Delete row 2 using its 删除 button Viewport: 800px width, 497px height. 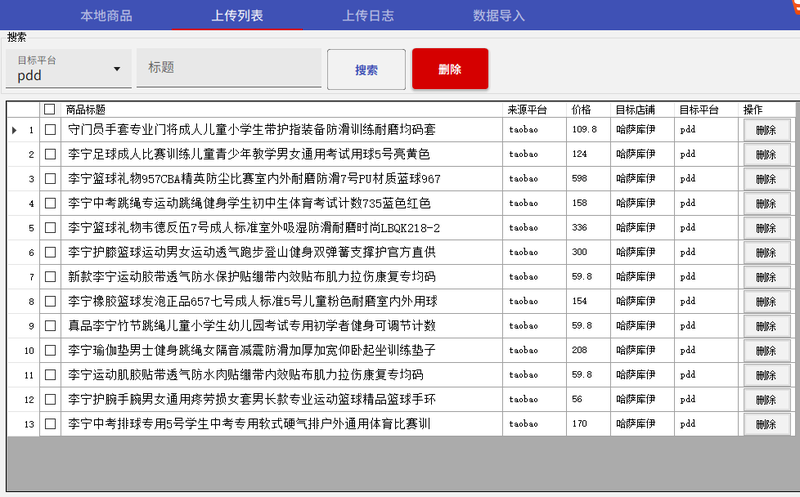point(766,155)
